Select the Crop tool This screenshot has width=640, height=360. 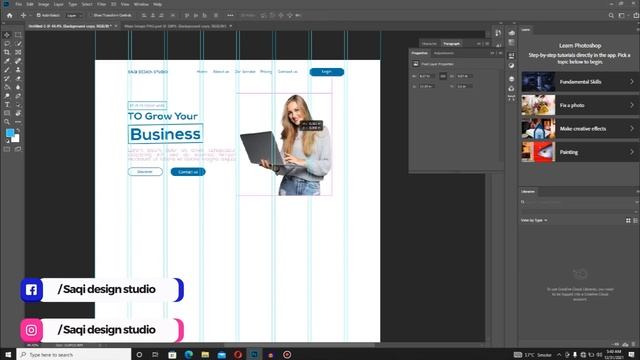[x=7, y=52]
